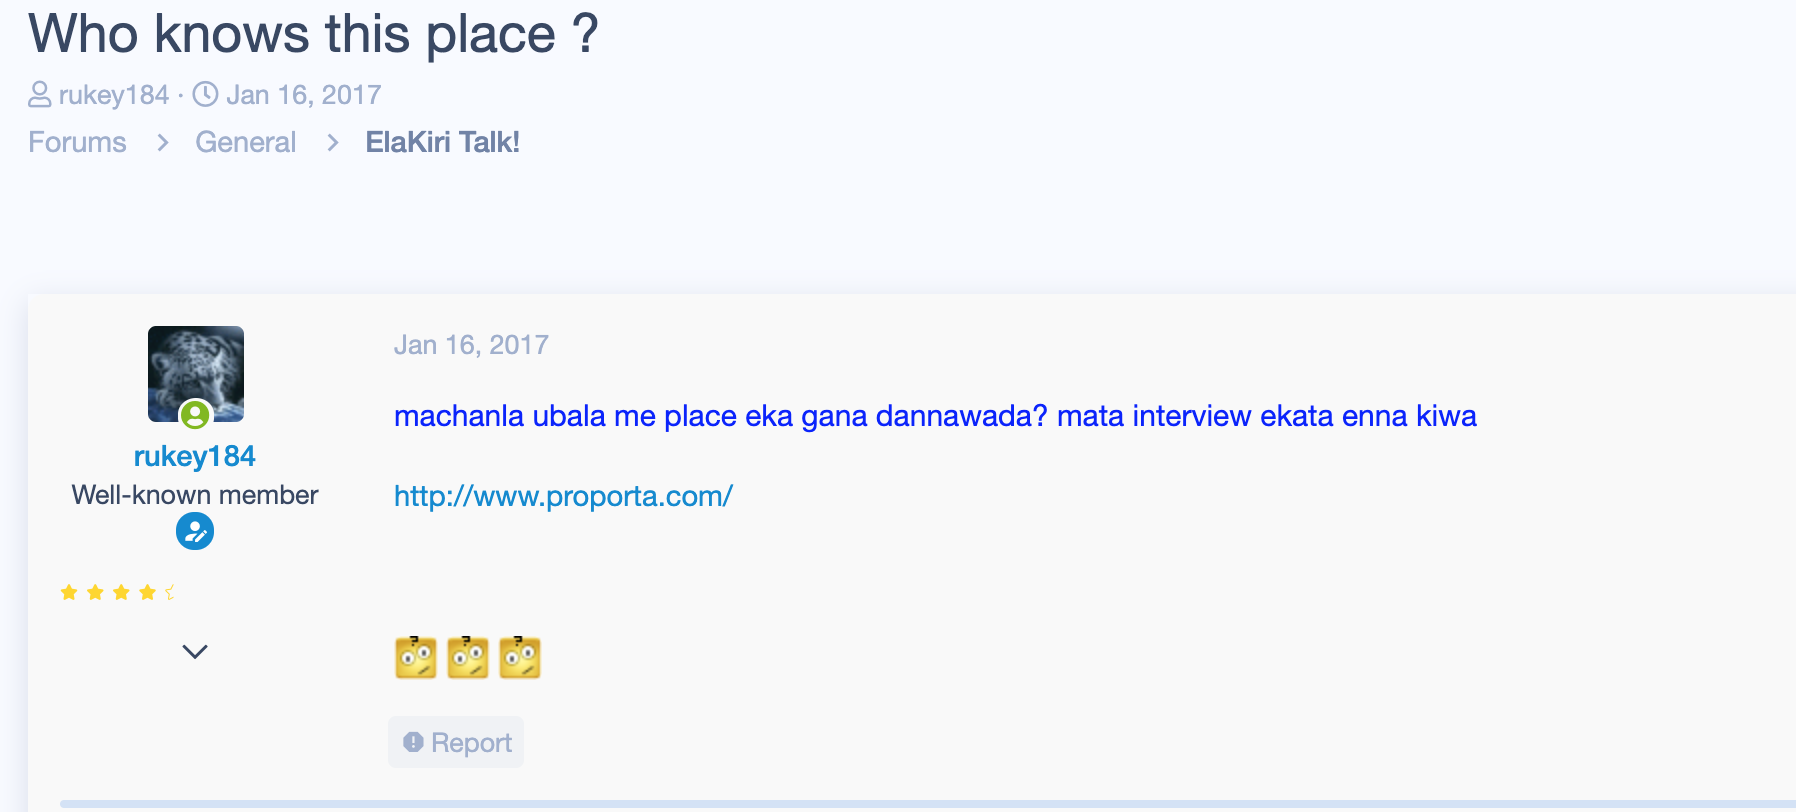Click the green online status badge on avatar
The height and width of the screenshot is (812, 1796).
(x=195, y=414)
